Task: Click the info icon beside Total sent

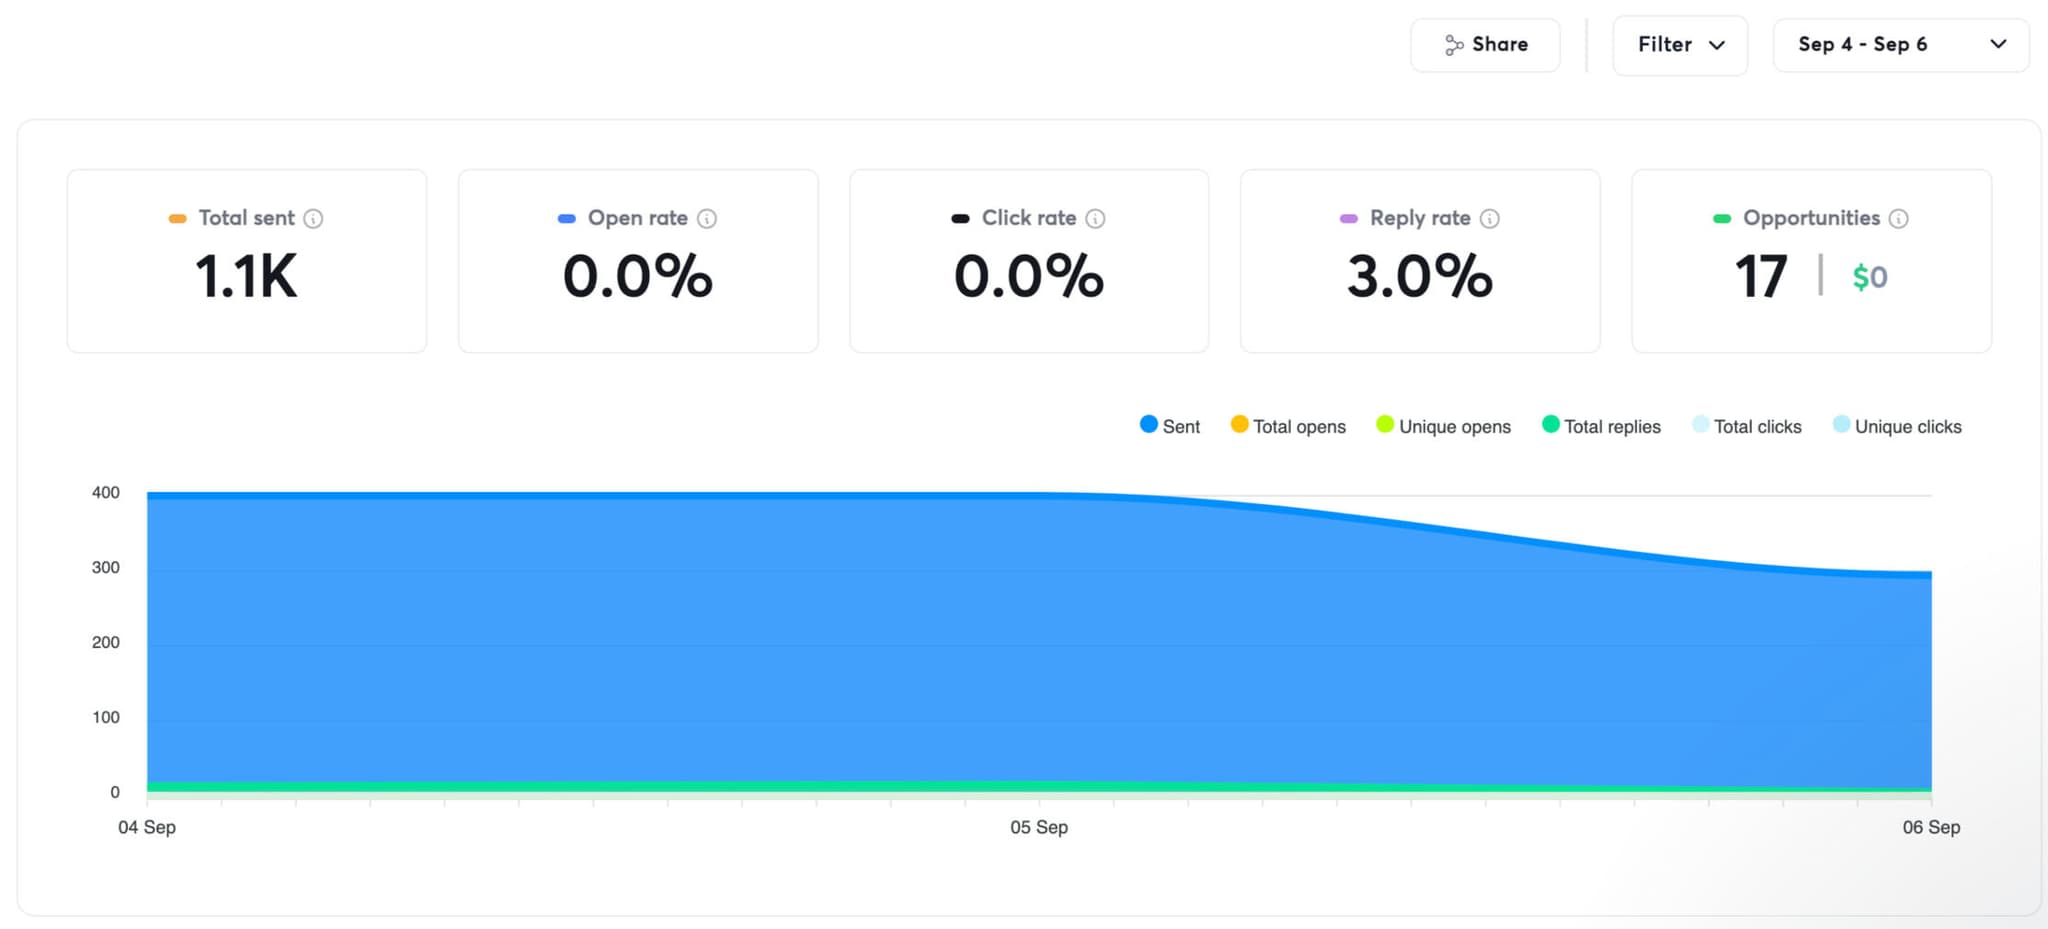Action: (313, 218)
